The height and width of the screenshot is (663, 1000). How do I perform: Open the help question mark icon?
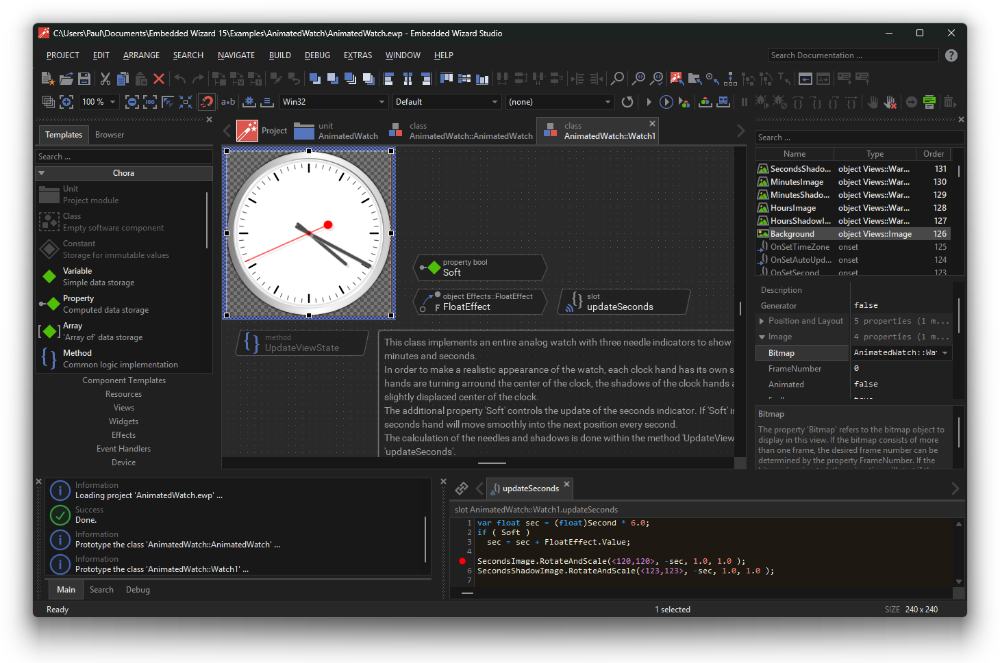click(x=951, y=55)
